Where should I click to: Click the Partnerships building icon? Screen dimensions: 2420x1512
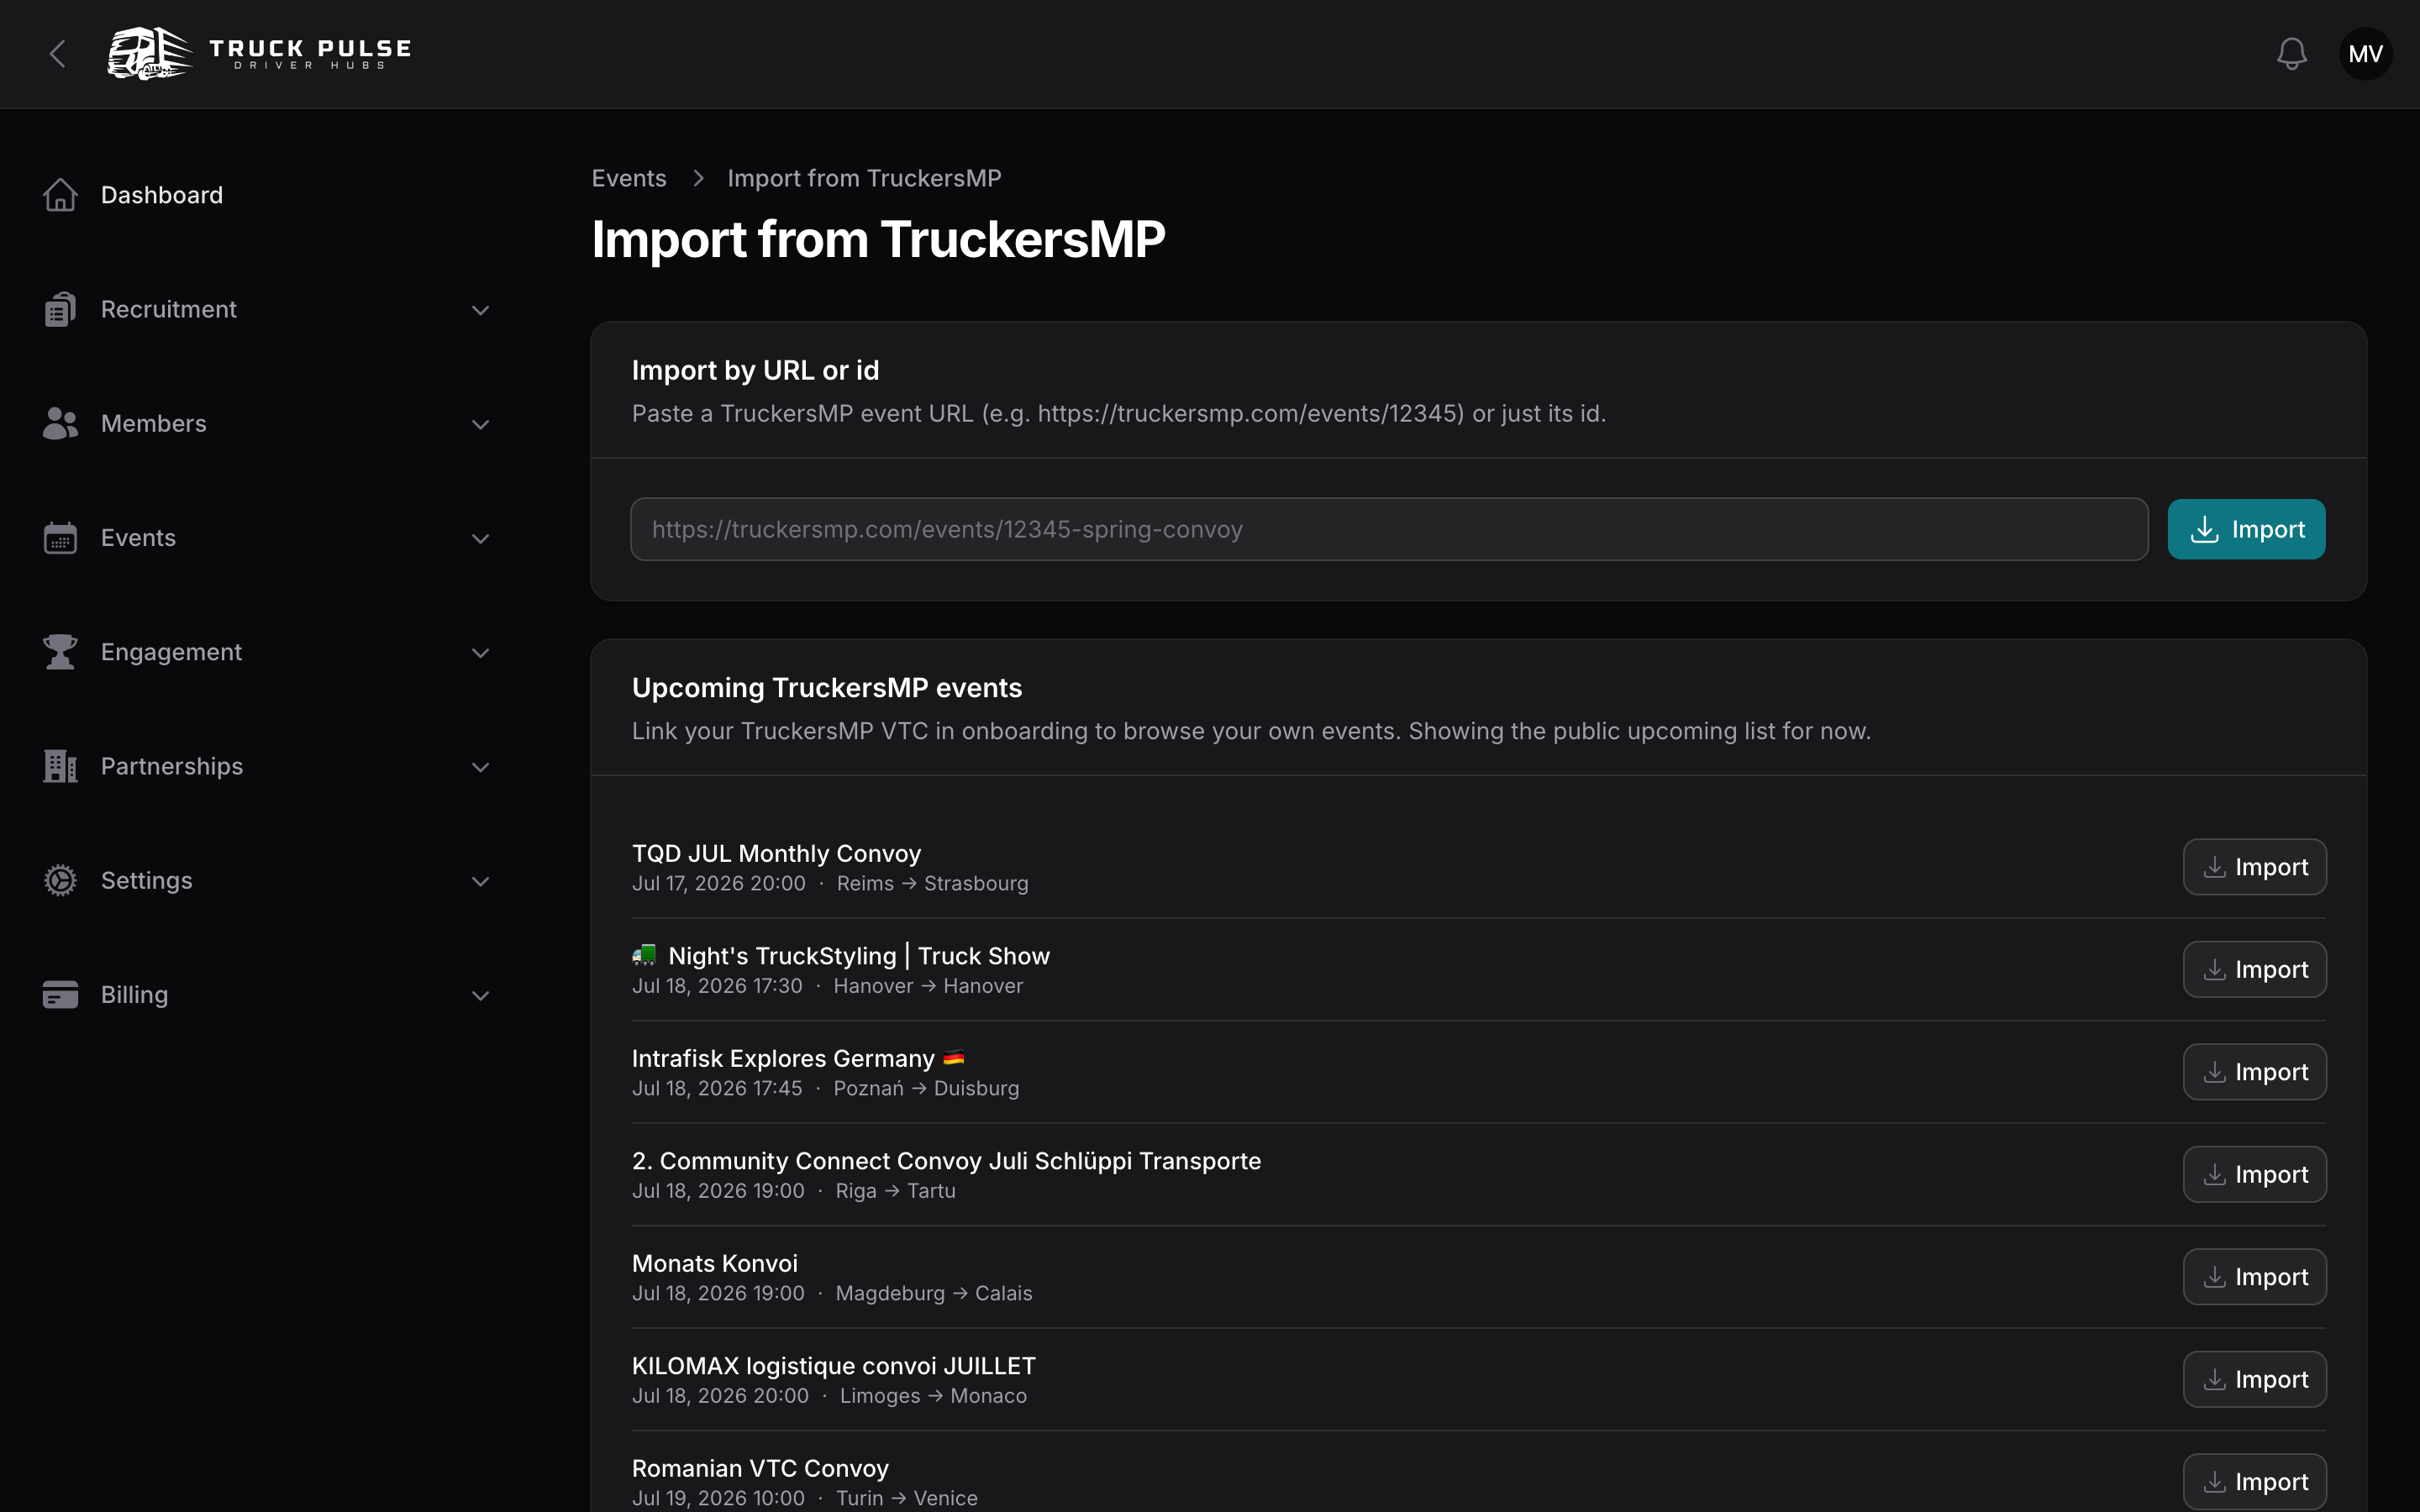tap(60, 766)
